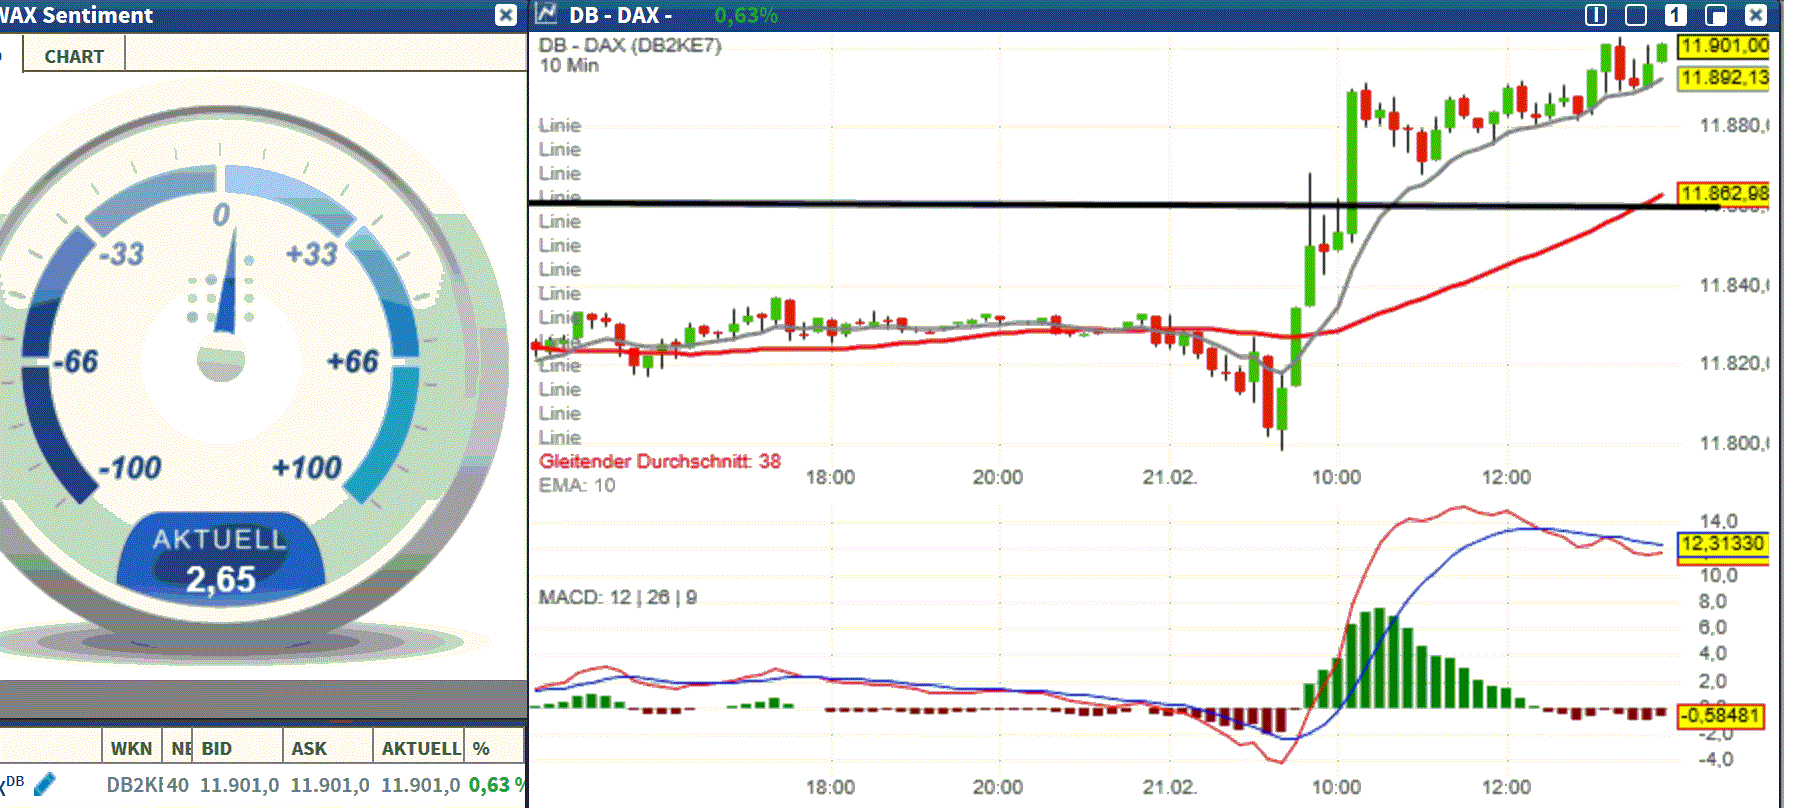Close the DB - DAX chart window

1756,15
